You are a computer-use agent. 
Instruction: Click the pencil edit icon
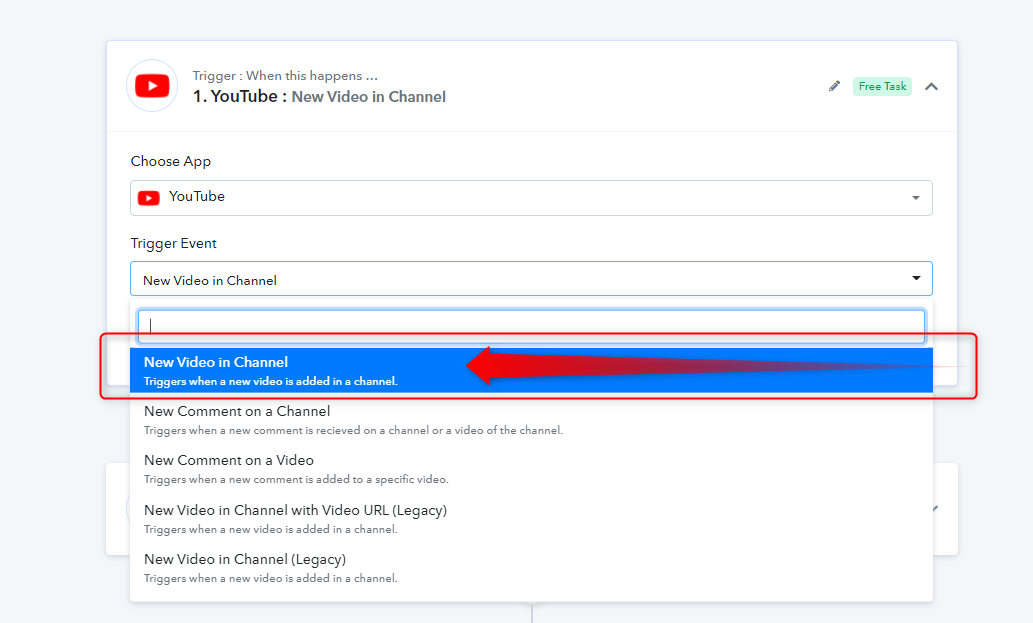tap(834, 86)
